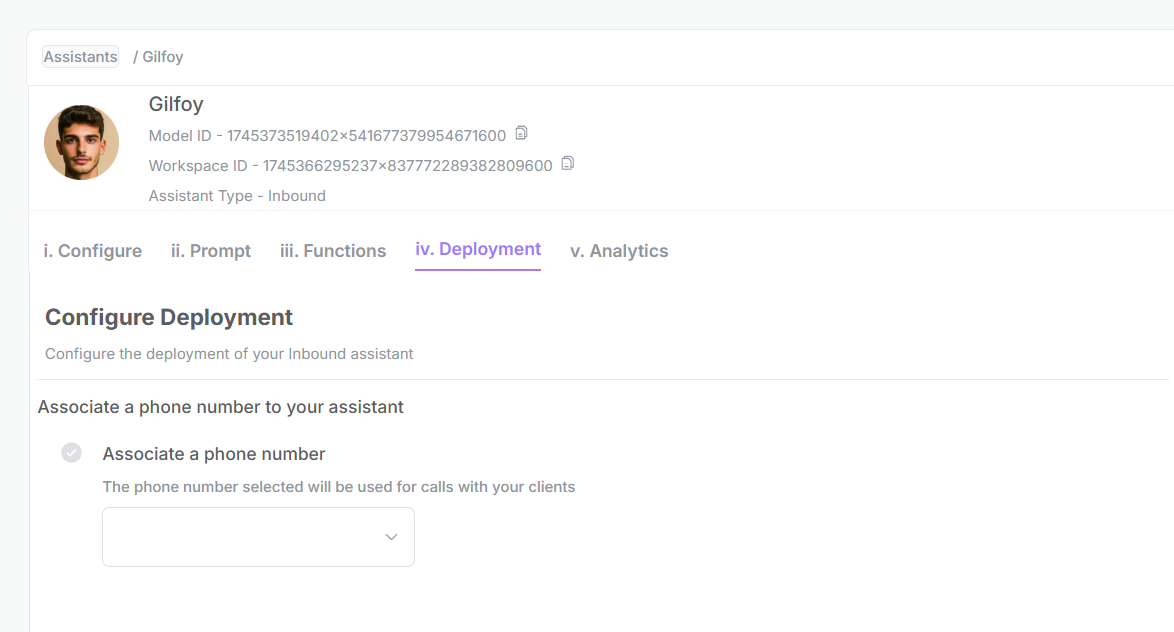
Task: Click the Model ID number text
Action: (x=366, y=136)
